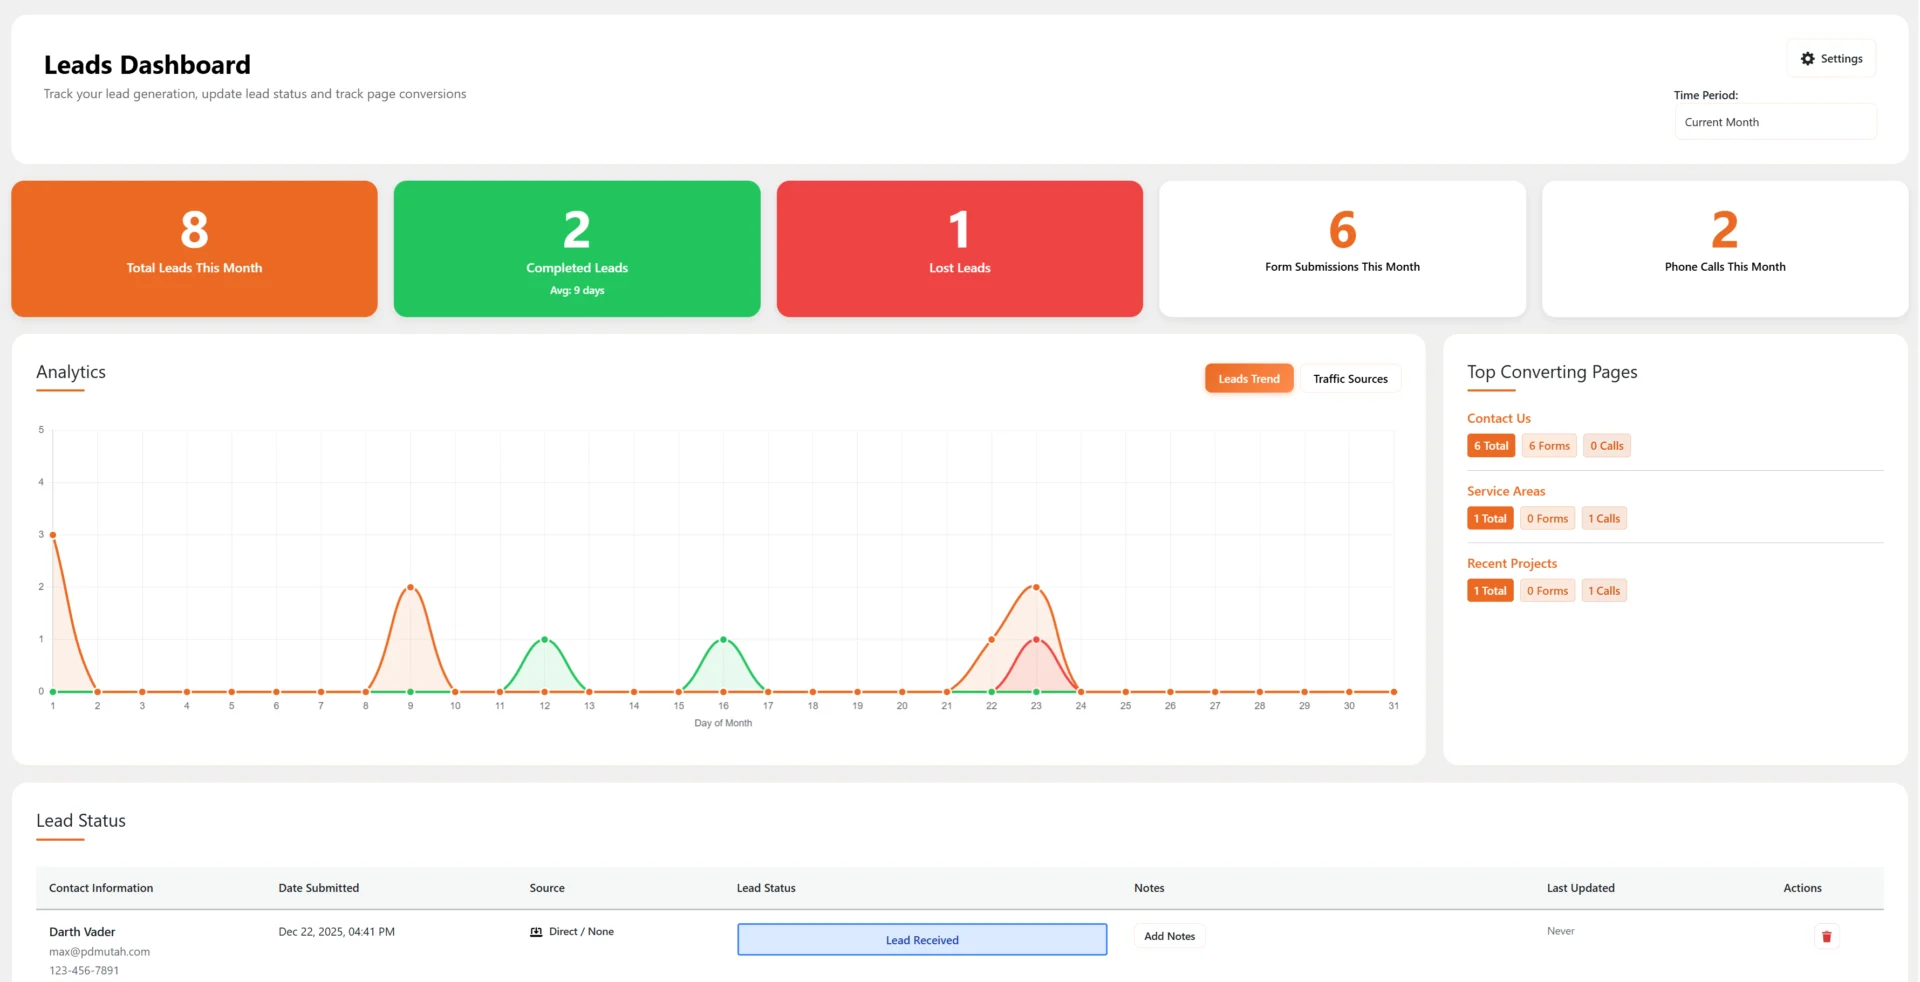The image size is (1920, 982).
Task: Open the Time Period dropdown
Action: [1774, 122]
